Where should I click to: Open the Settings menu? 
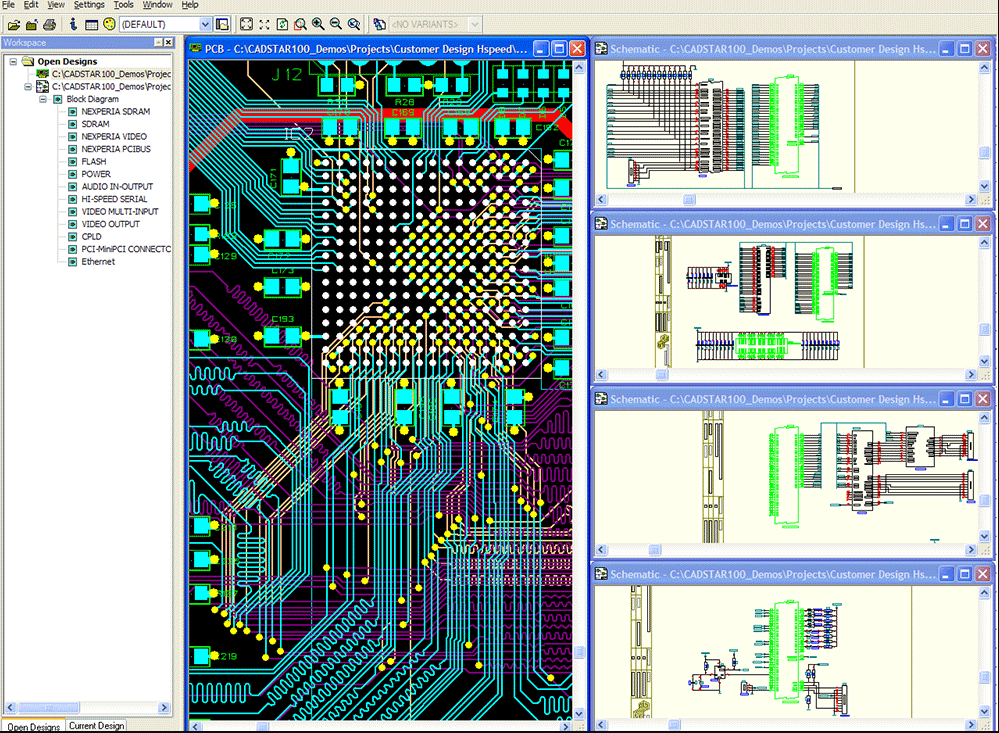[89, 5]
